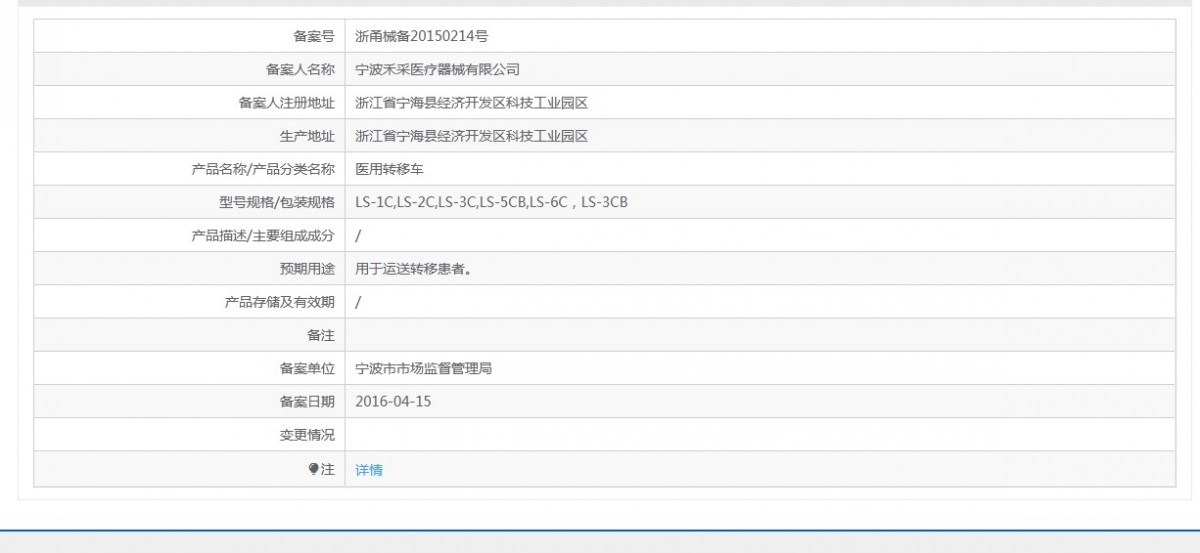The image size is (1200, 553).
Task: Click the 产品名称/产品分类名称 label
Action: pyautogui.click(x=263, y=169)
